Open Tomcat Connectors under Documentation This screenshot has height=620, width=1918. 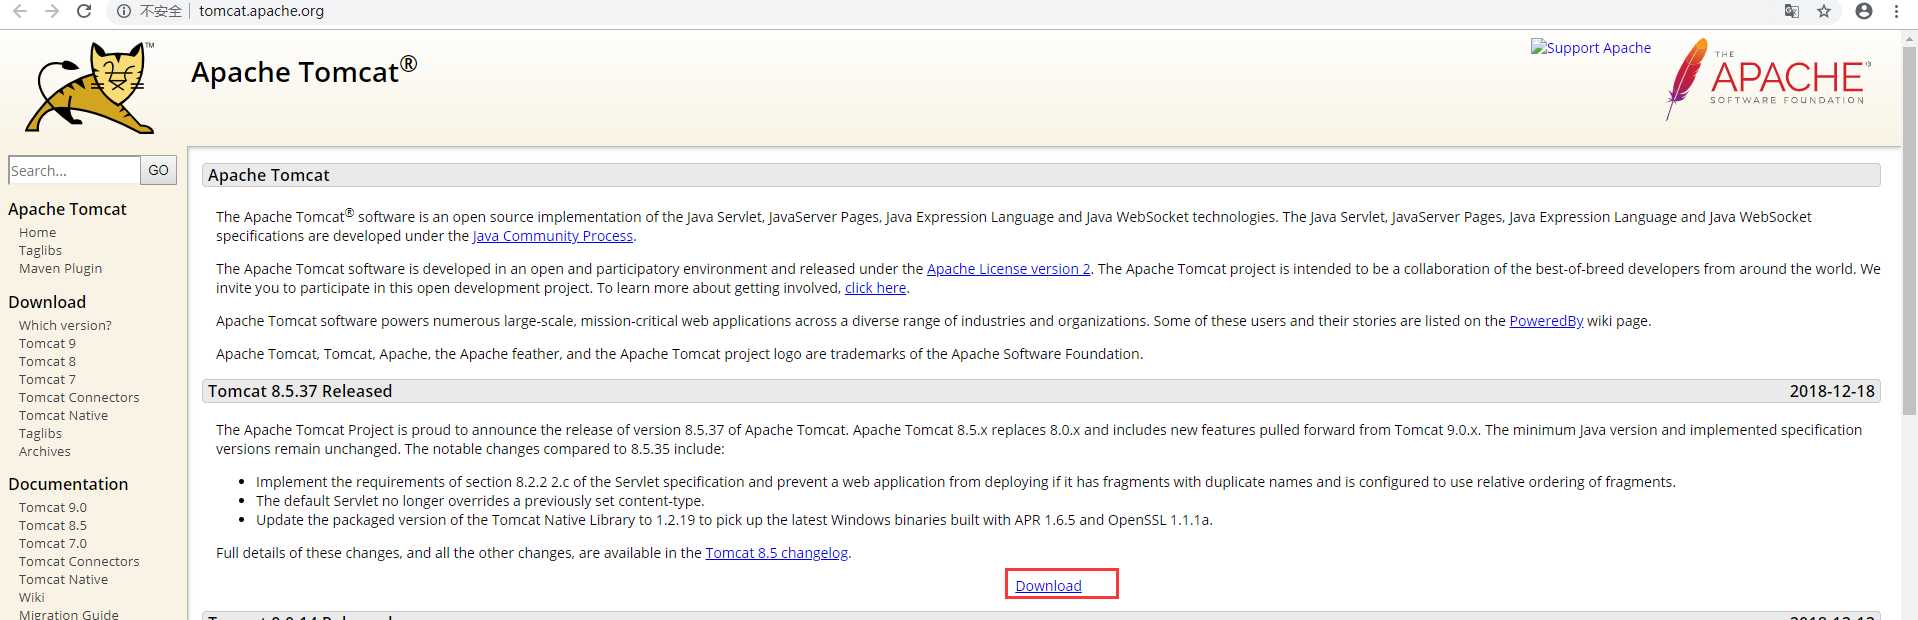pos(79,561)
